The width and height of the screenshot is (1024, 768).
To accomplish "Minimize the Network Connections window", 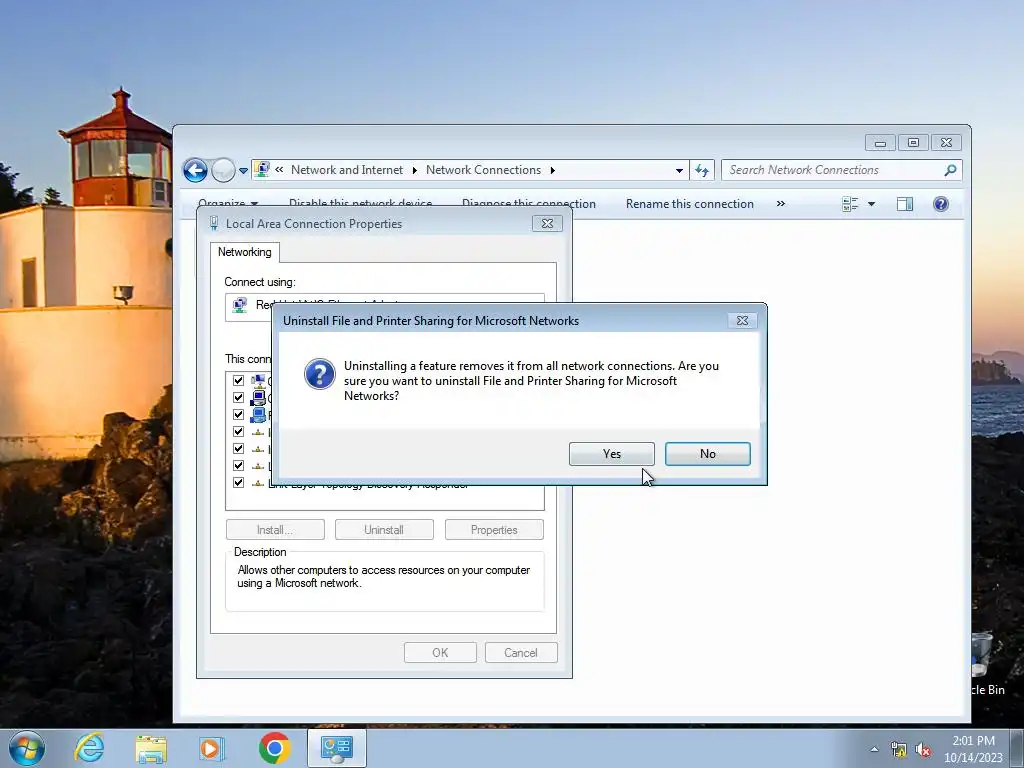I will click(880, 143).
